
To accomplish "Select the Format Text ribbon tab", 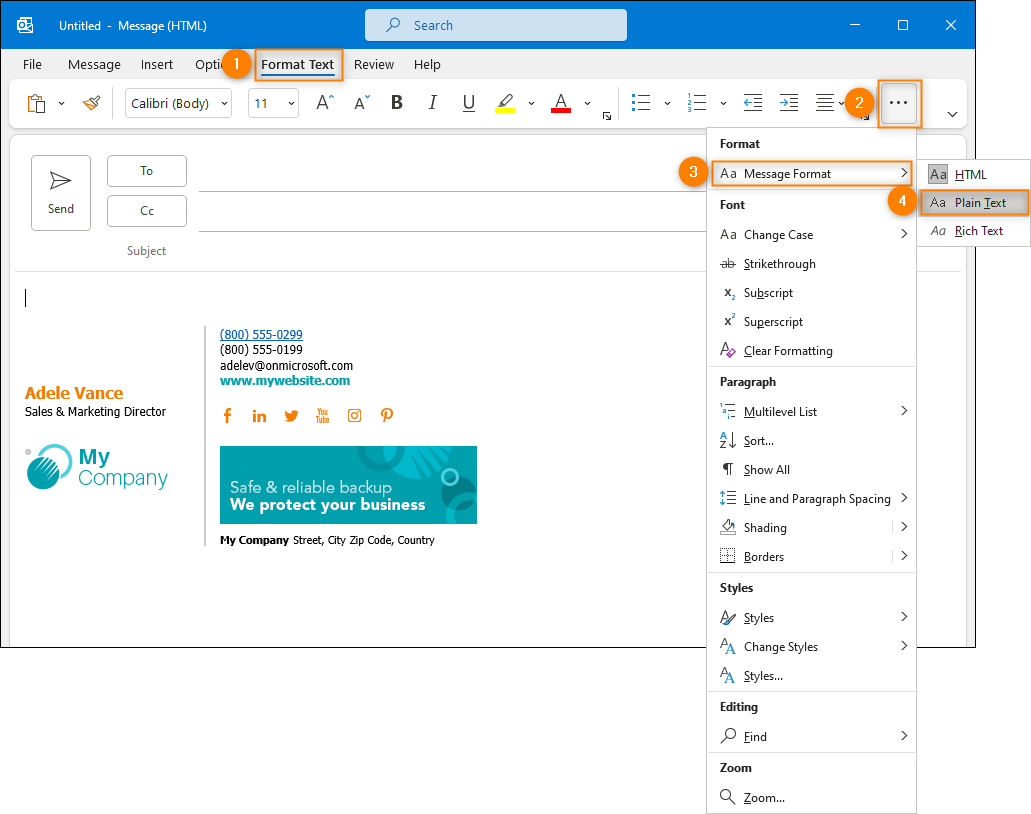I will click(298, 64).
